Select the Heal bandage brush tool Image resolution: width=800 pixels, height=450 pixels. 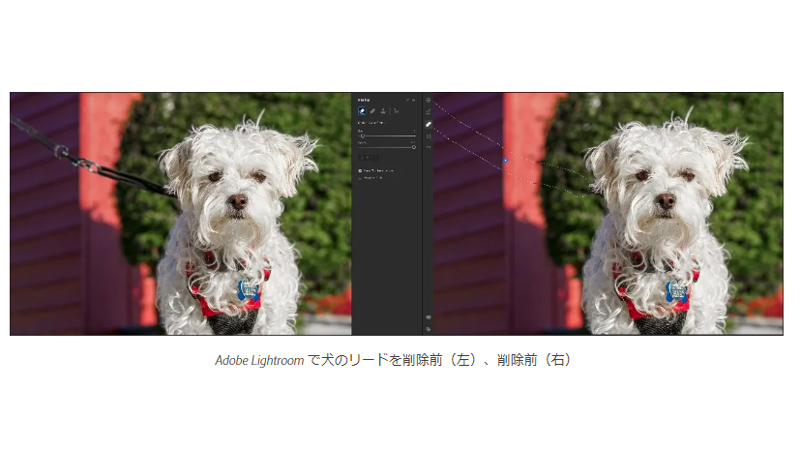tap(372, 111)
